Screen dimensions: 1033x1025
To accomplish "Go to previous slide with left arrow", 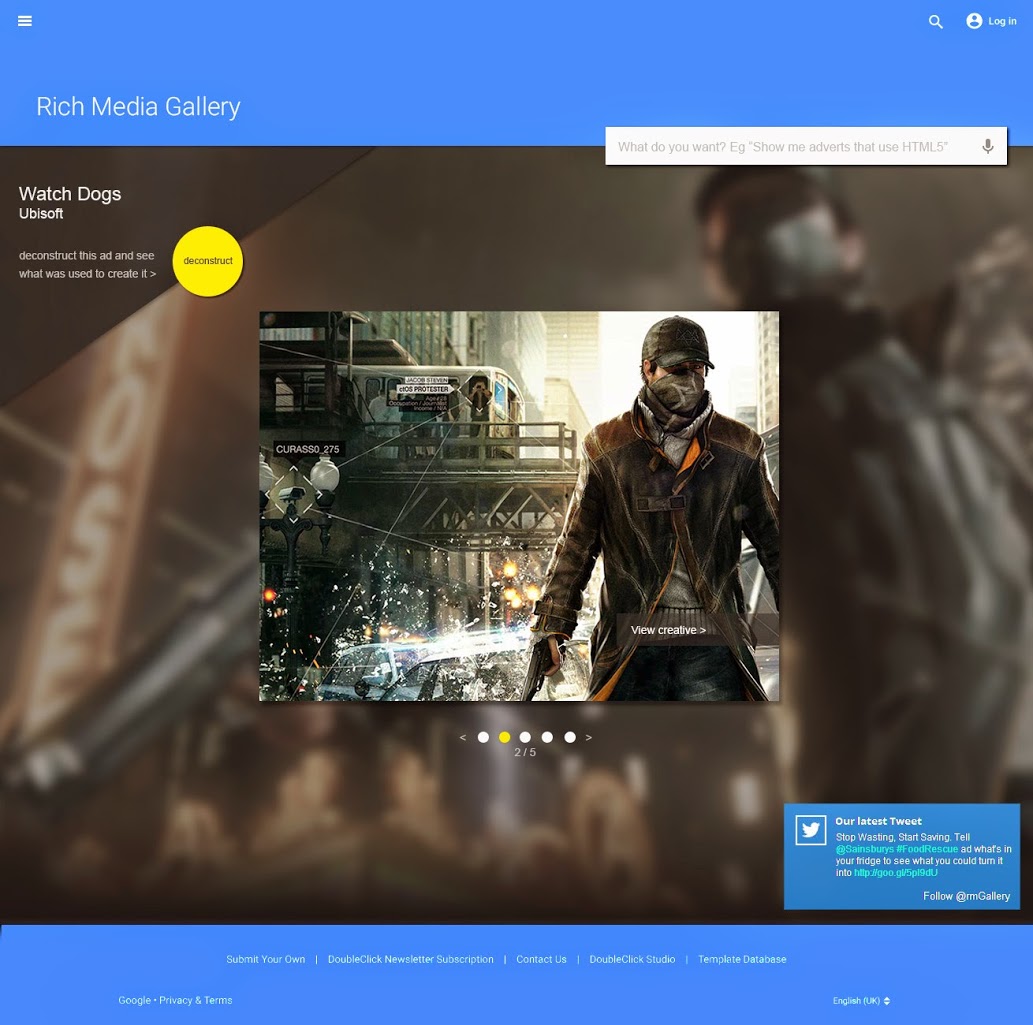I will (x=463, y=737).
